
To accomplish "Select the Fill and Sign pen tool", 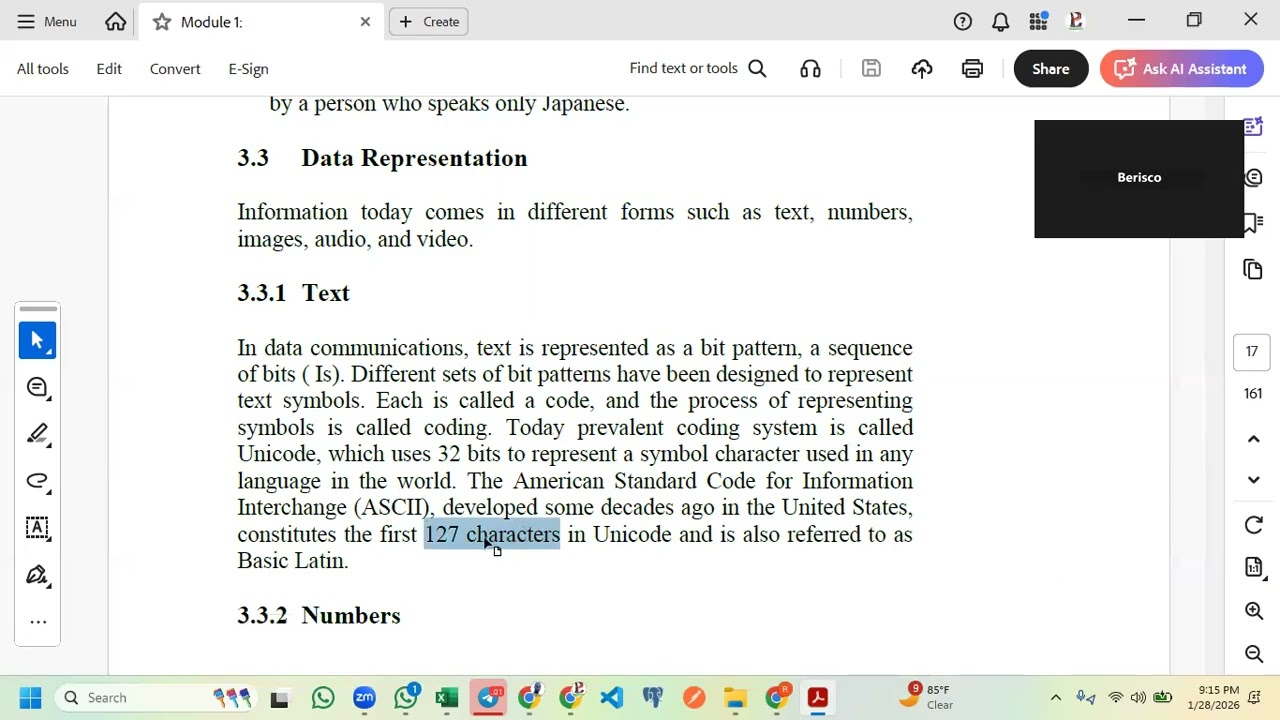I will pyautogui.click(x=38, y=575).
